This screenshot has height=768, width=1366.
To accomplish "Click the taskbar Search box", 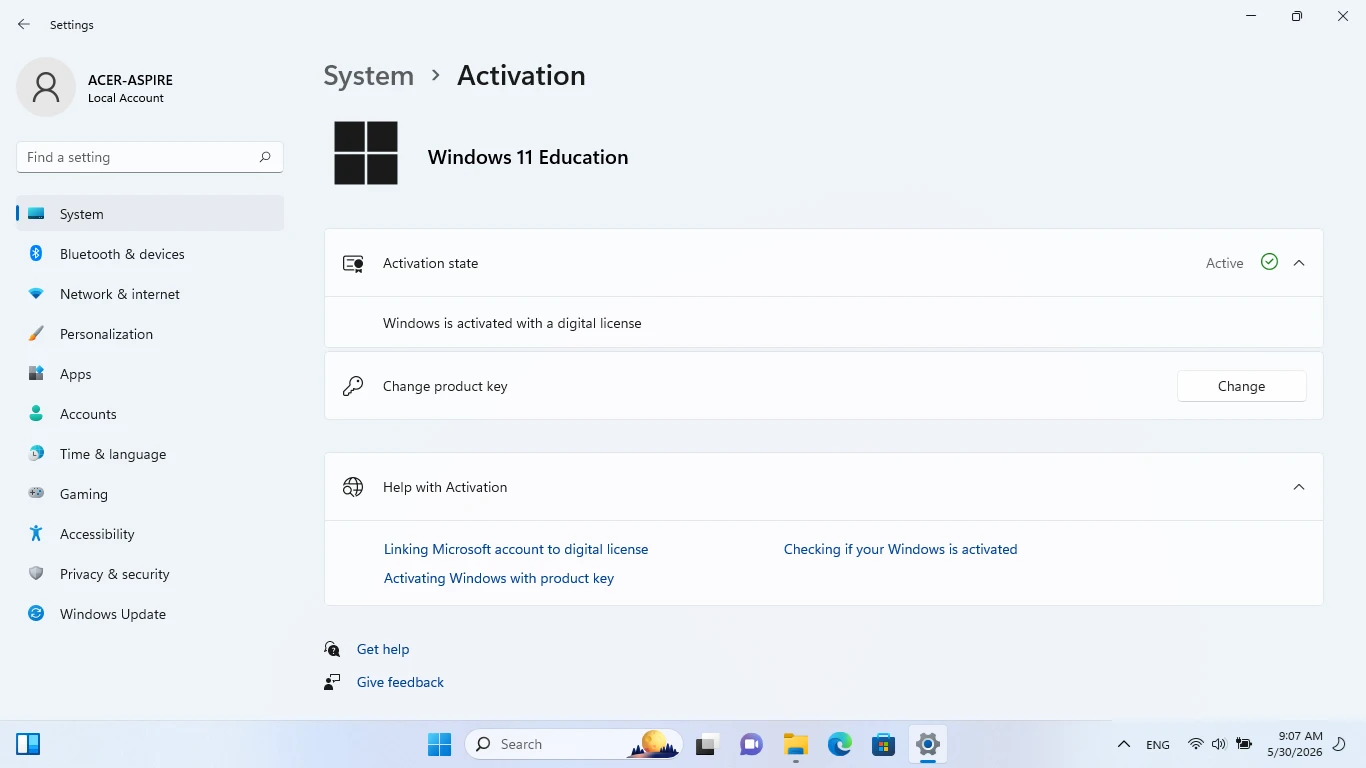I will (574, 744).
